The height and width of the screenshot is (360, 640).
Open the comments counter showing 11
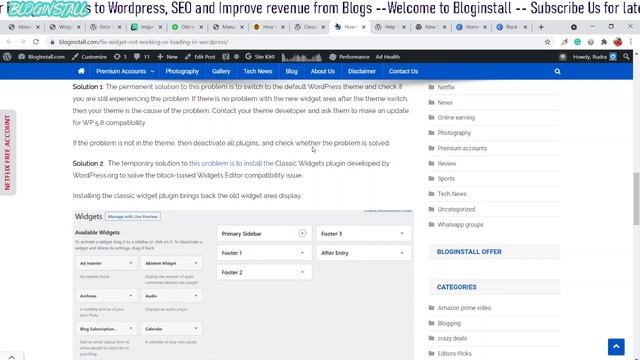(x=142, y=57)
